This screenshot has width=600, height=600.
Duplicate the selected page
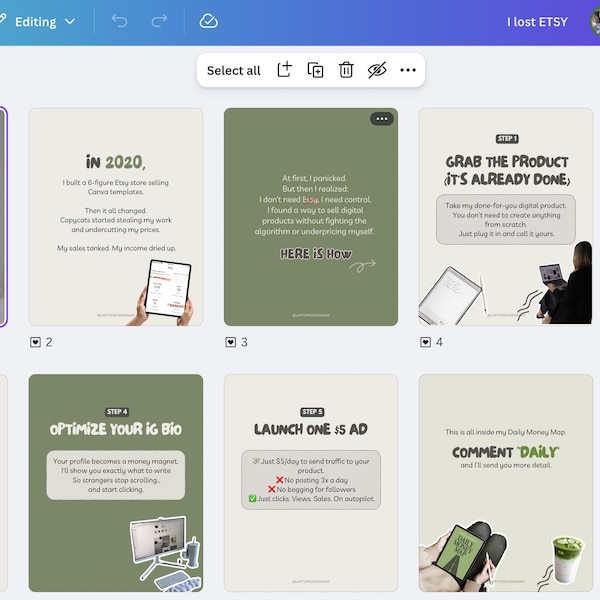coord(315,70)
